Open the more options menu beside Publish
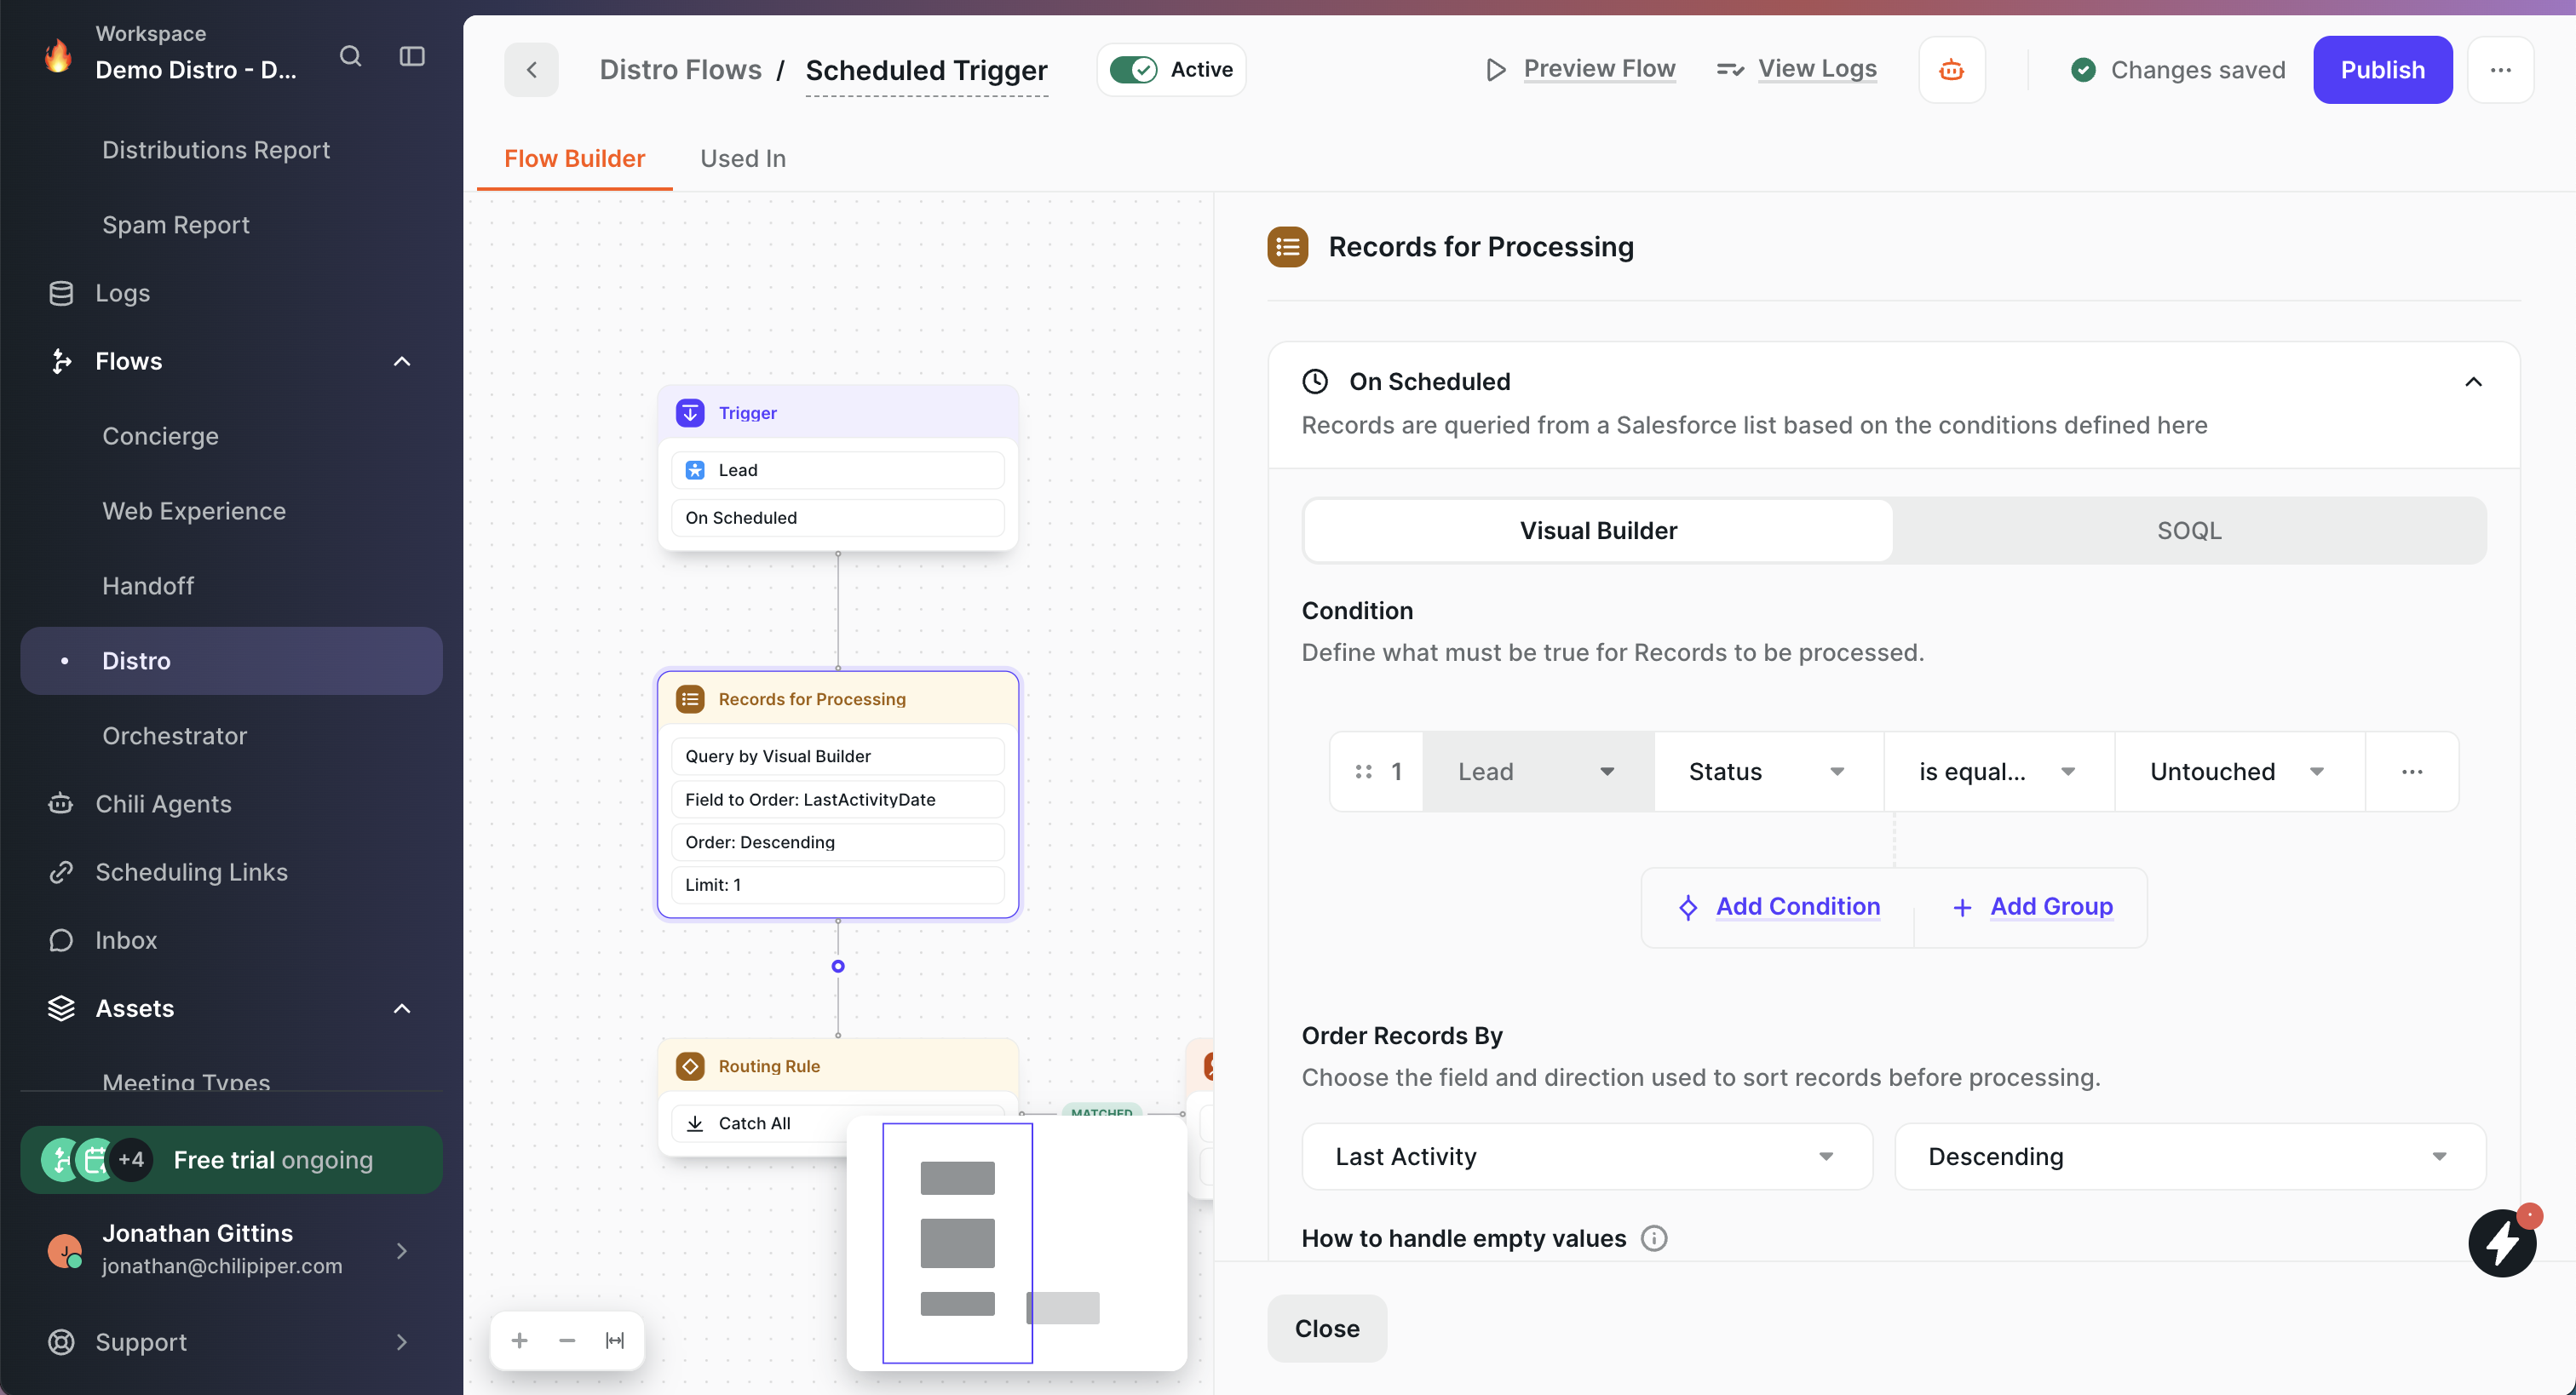This screenshot has height=1395, width=2576. pyautogui.click(x=2500, y=70)
